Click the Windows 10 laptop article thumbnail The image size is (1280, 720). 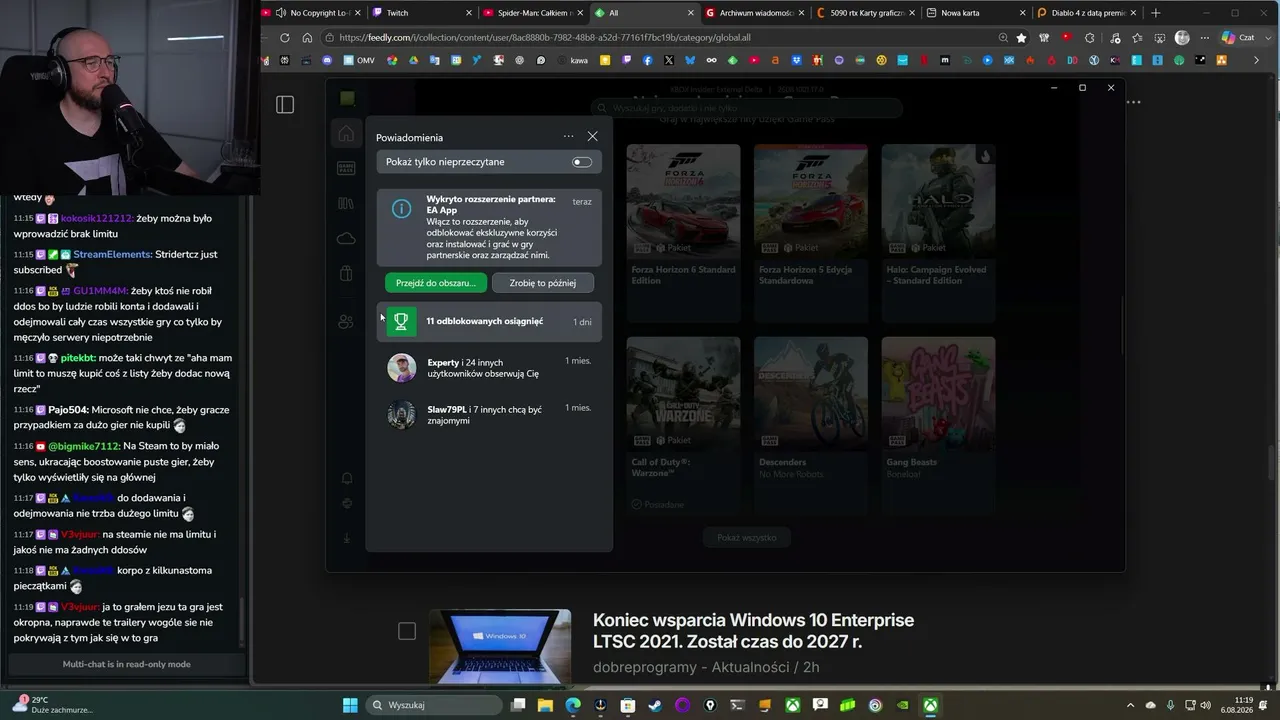[500, 648]
